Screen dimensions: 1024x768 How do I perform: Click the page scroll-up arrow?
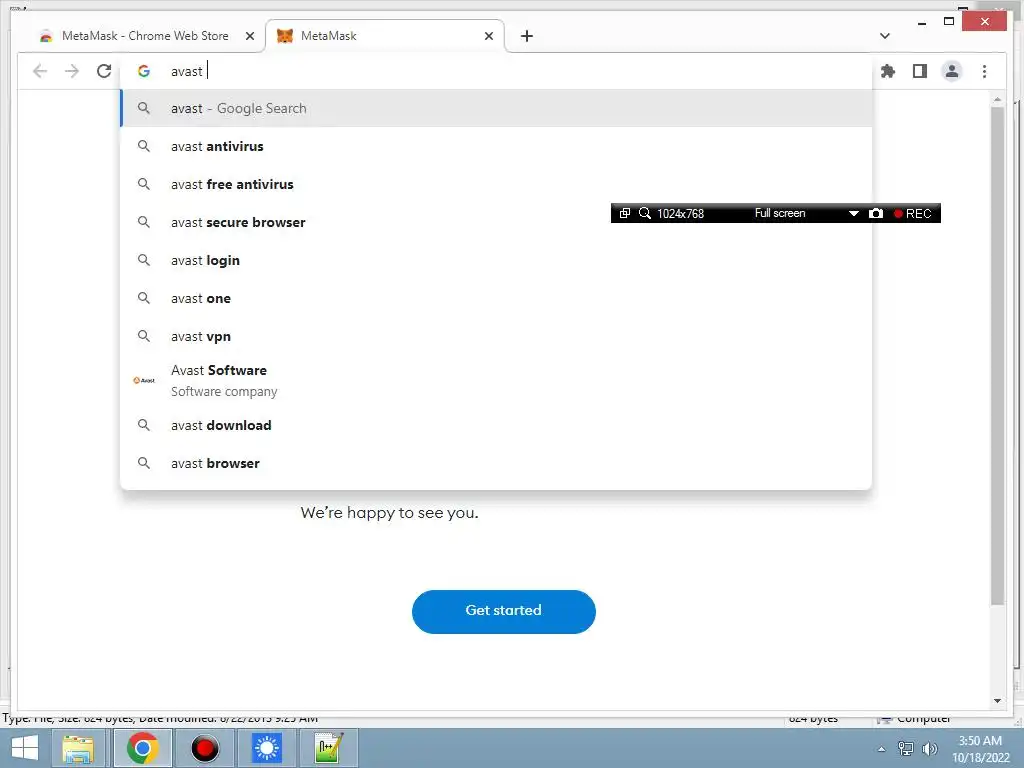pos(997,99)
